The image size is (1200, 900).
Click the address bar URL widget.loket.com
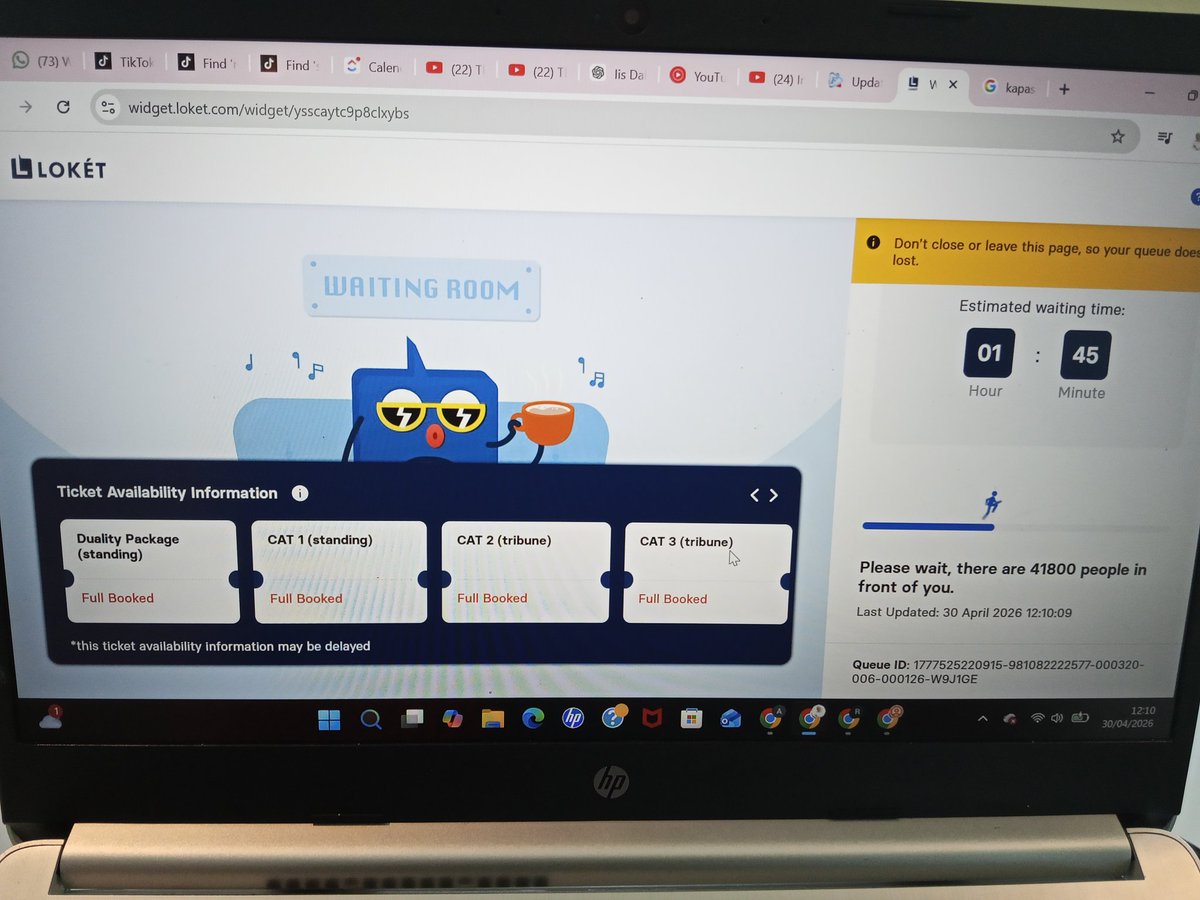pyautogui.click(x=268, y=111)
